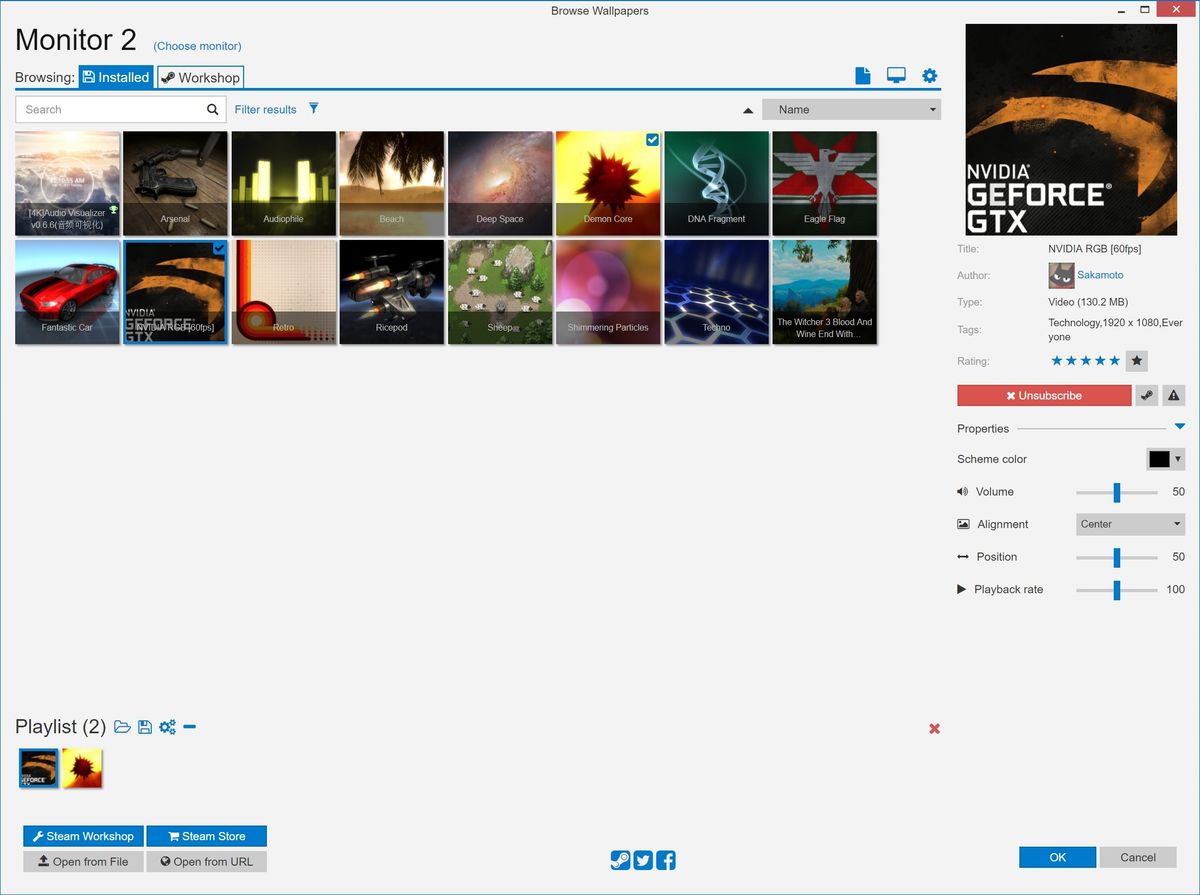Click the Sakamoto author avatar
Screen dimensions: 1200x895
coord(1060,275)
